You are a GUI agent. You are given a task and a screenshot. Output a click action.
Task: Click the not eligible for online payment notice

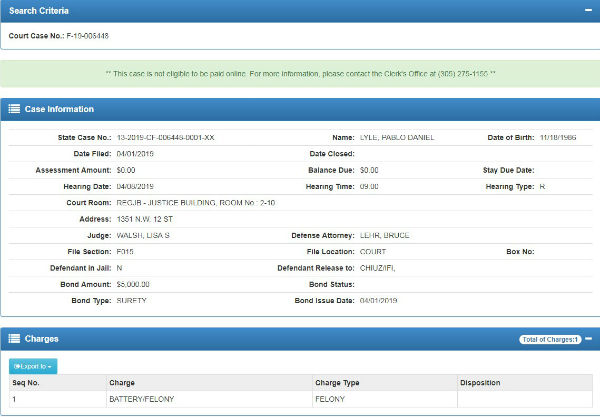coord(300,74)
